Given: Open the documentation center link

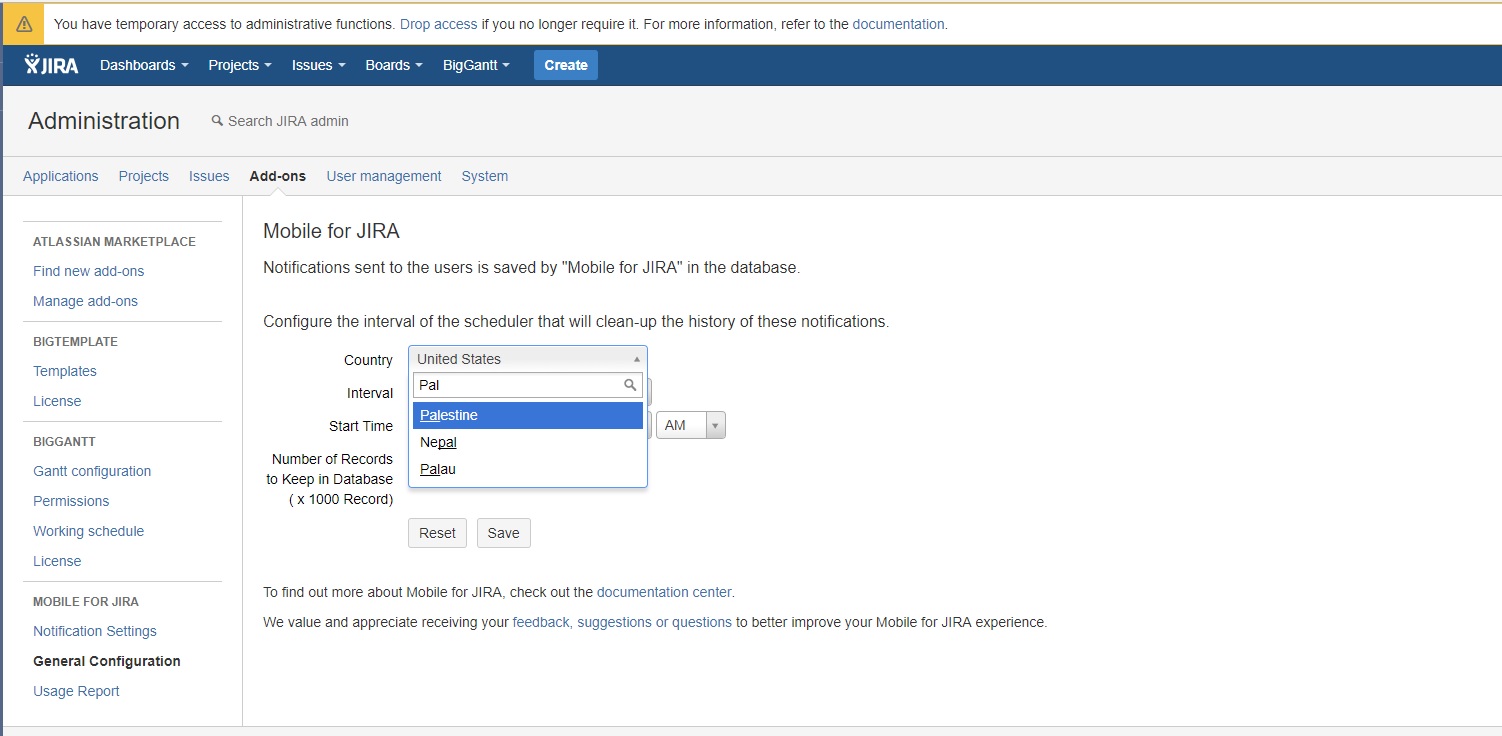Looking at the screenshot, I should [666, 592].
